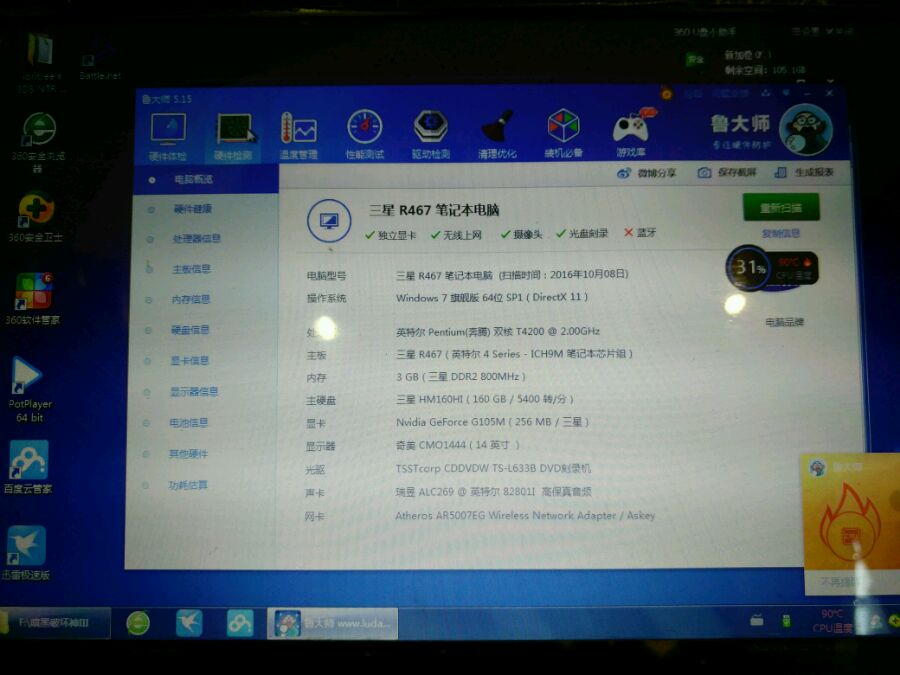Open the folder icon at desktop top-left
The height and width of the screenshot is (675, 900).
pos(40,62)
